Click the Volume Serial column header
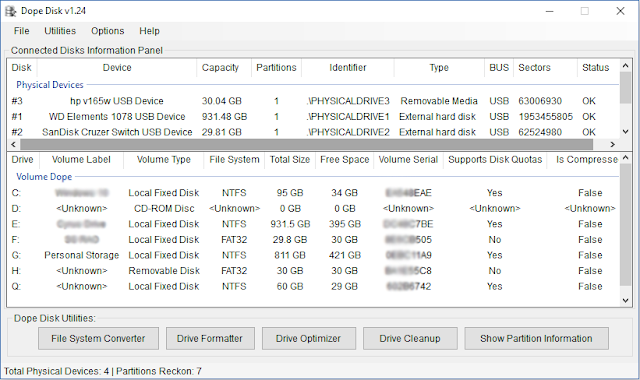The image size is (640, 380). coord(409,160)
